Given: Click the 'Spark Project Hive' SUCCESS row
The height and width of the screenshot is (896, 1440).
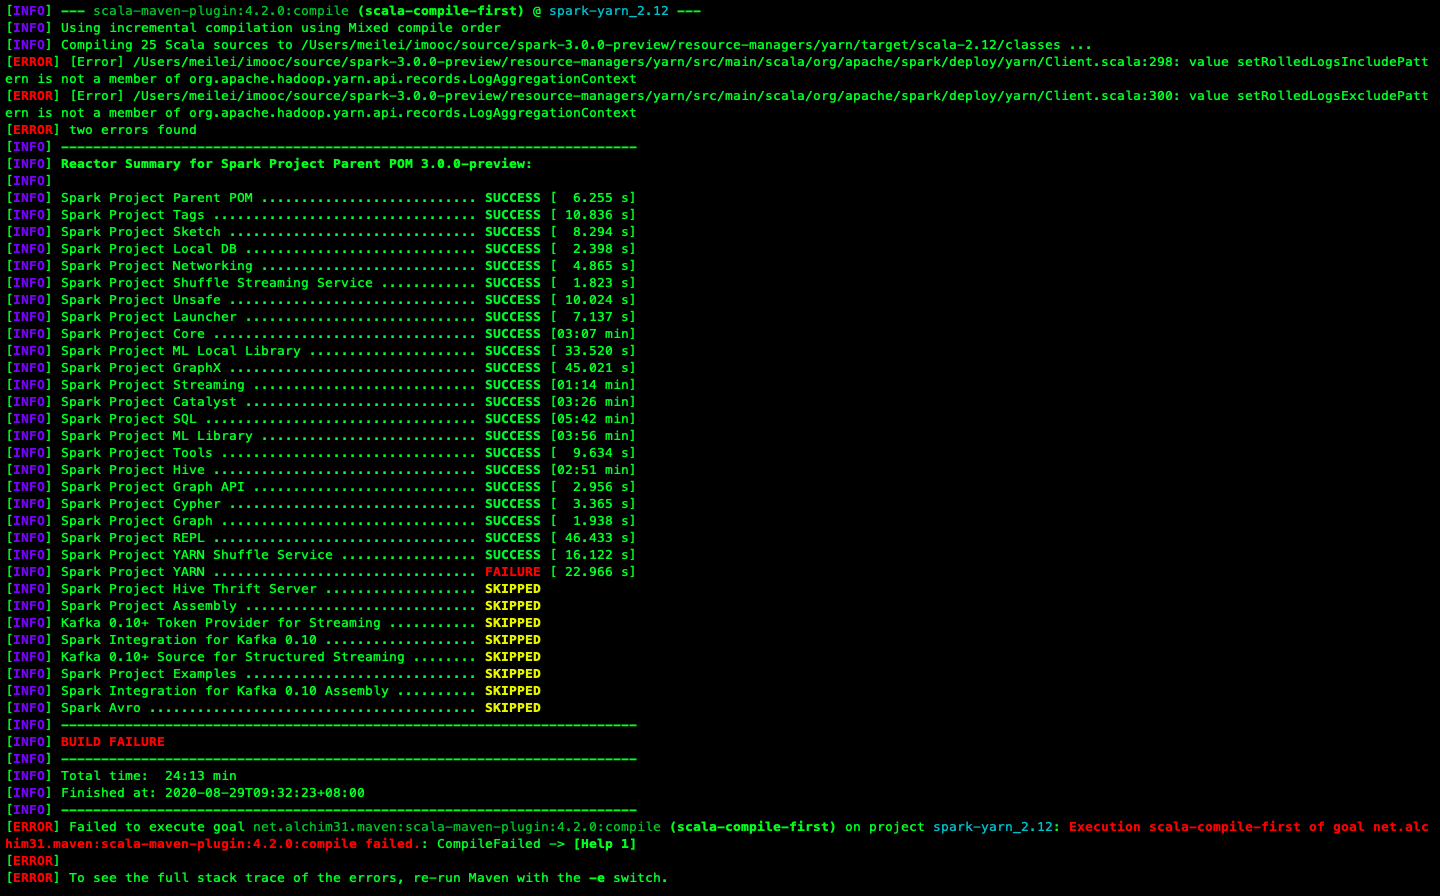Looking at the screenshot, I should (321, 470).
